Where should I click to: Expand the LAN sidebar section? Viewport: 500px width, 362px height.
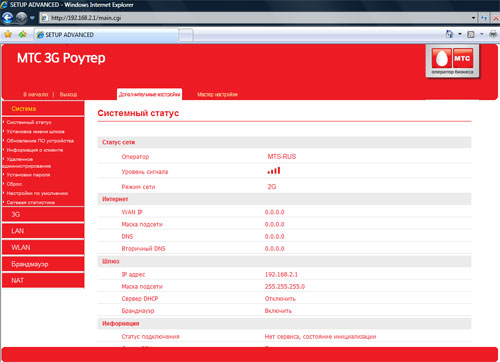point(43,231)
